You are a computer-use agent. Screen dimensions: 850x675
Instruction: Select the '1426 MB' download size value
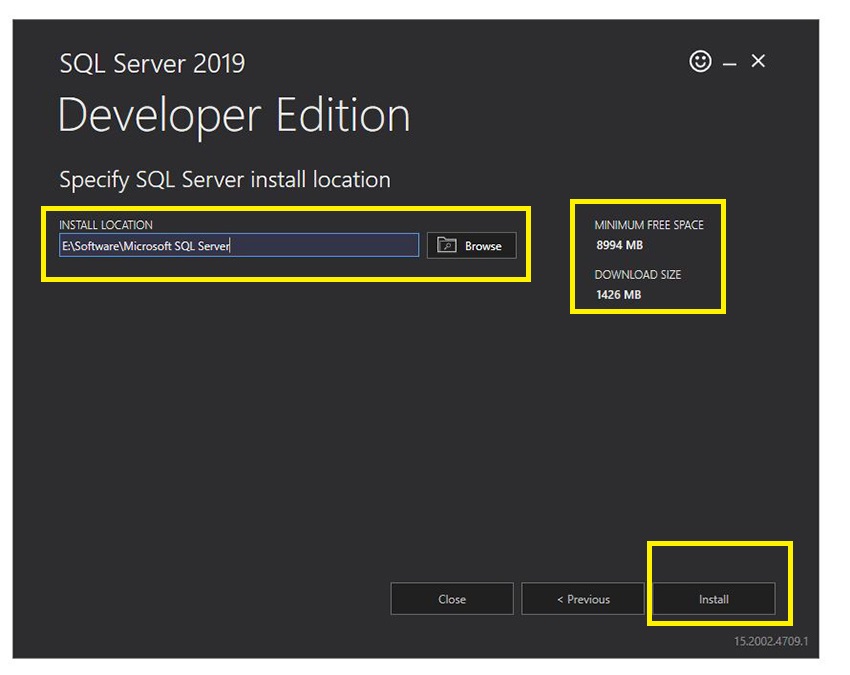(619, 294)
